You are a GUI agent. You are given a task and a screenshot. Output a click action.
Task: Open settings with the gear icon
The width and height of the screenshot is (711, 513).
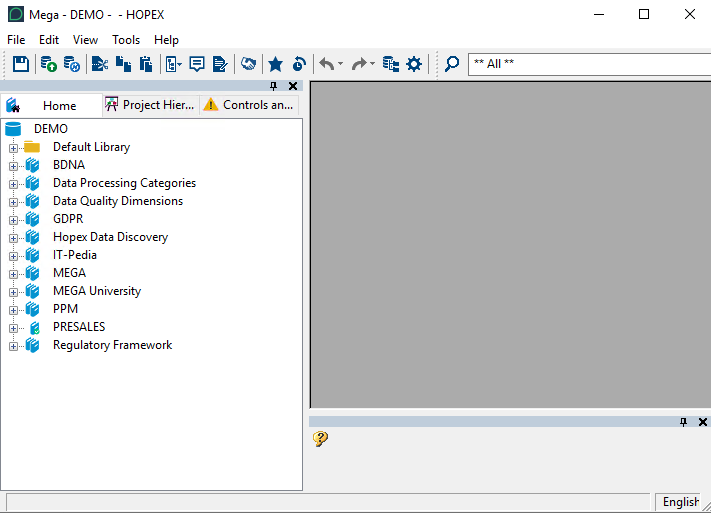[414, 64]
